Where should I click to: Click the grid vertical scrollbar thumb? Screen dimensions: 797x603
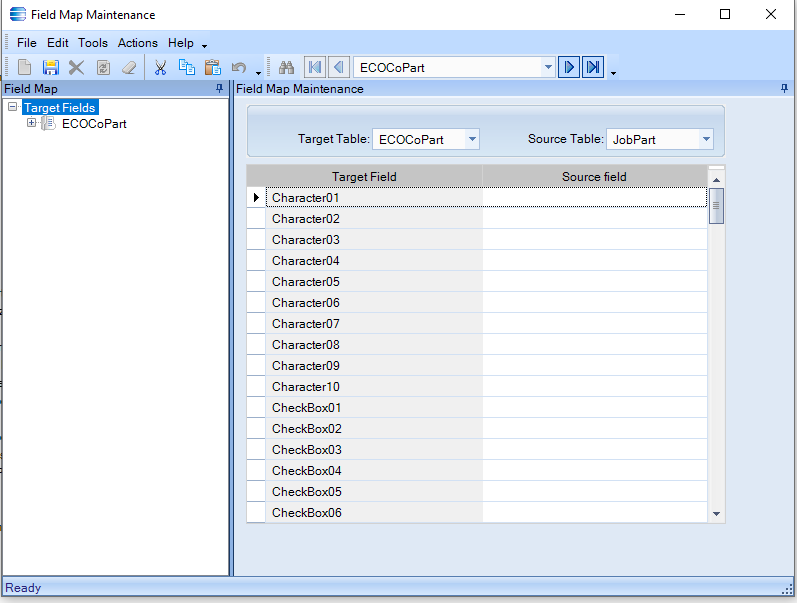point(716,205)
